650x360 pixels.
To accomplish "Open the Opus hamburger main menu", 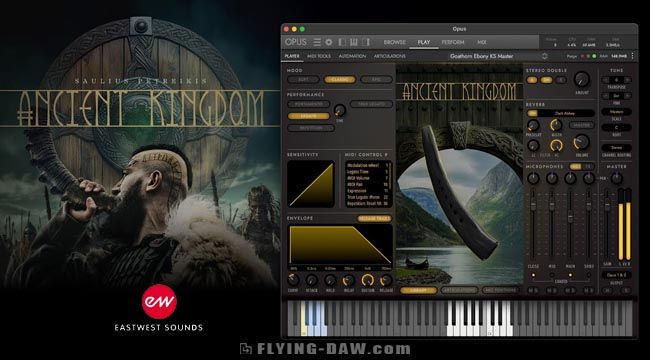I will point(317,42).
